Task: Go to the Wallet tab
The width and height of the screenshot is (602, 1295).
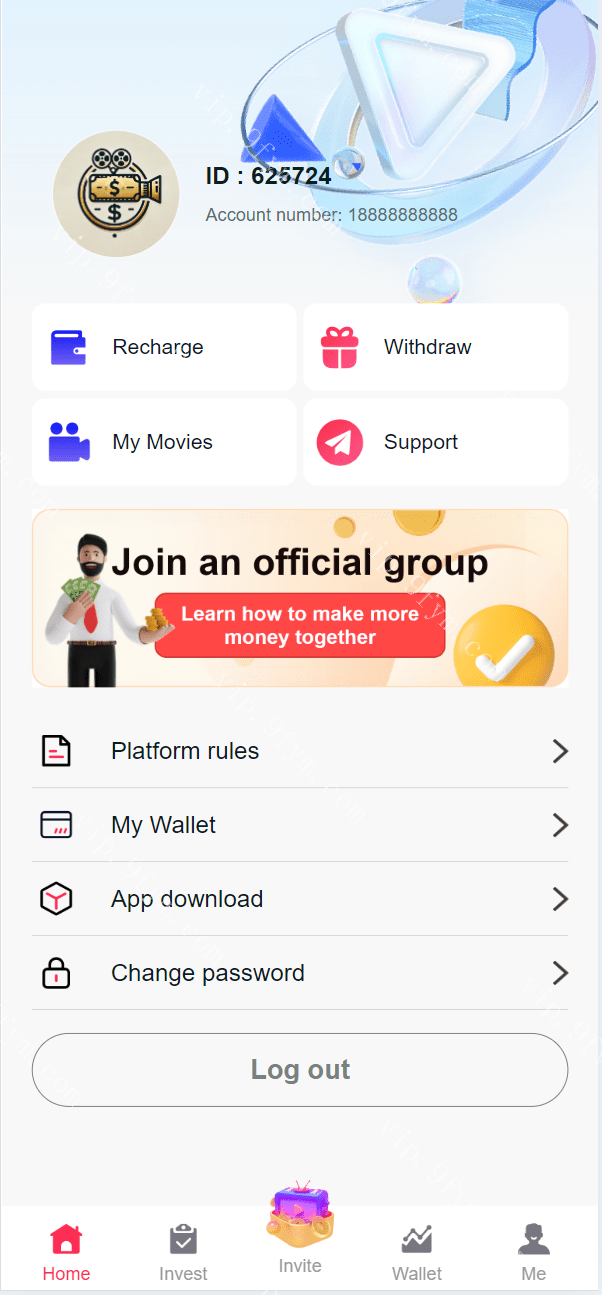Action: coord(417,1252)
